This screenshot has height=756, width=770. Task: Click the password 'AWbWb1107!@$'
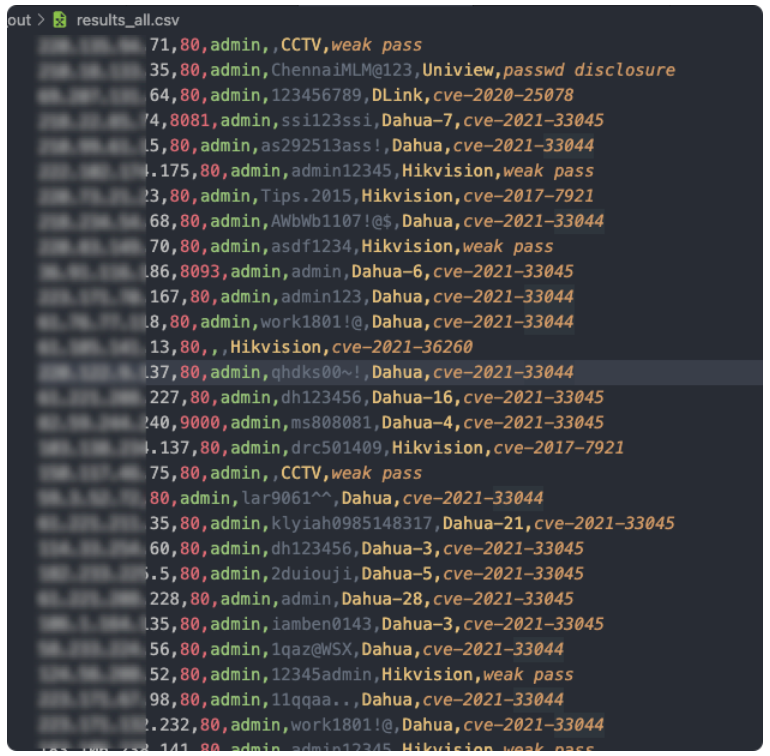point(331,222)
